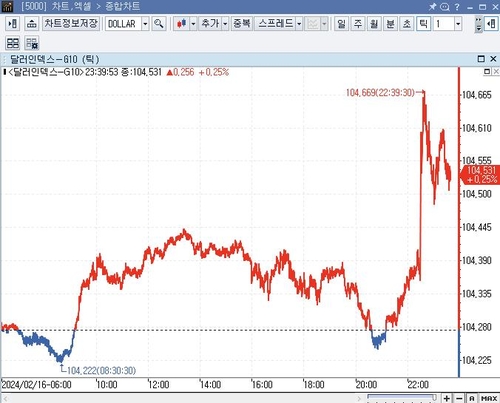Expand the 스프레드 dropdown arrow
Viewport: 500px width, 403px height.
click(299, 24)
